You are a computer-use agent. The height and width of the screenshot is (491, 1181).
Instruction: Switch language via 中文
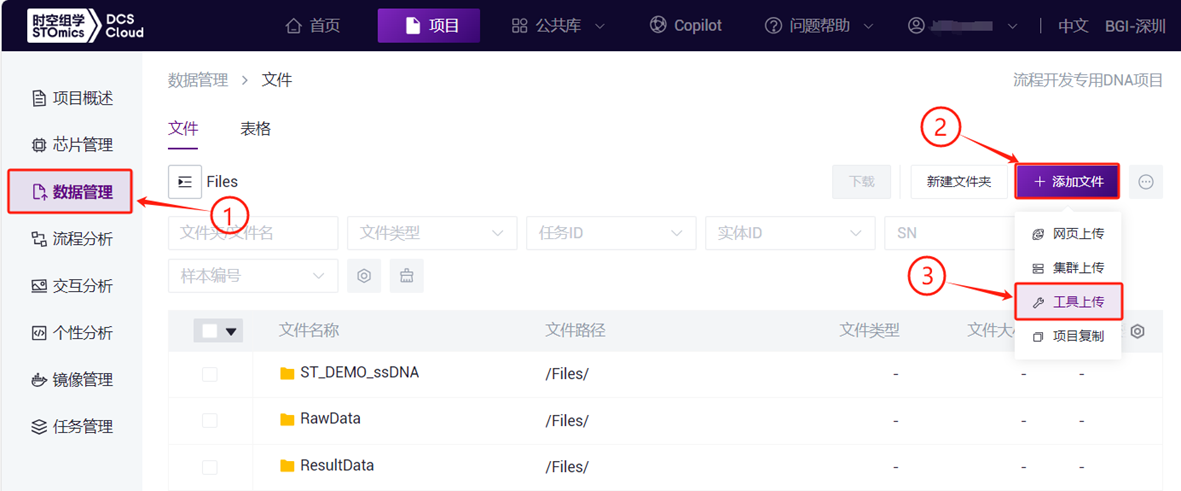(x=1073, y=26)
